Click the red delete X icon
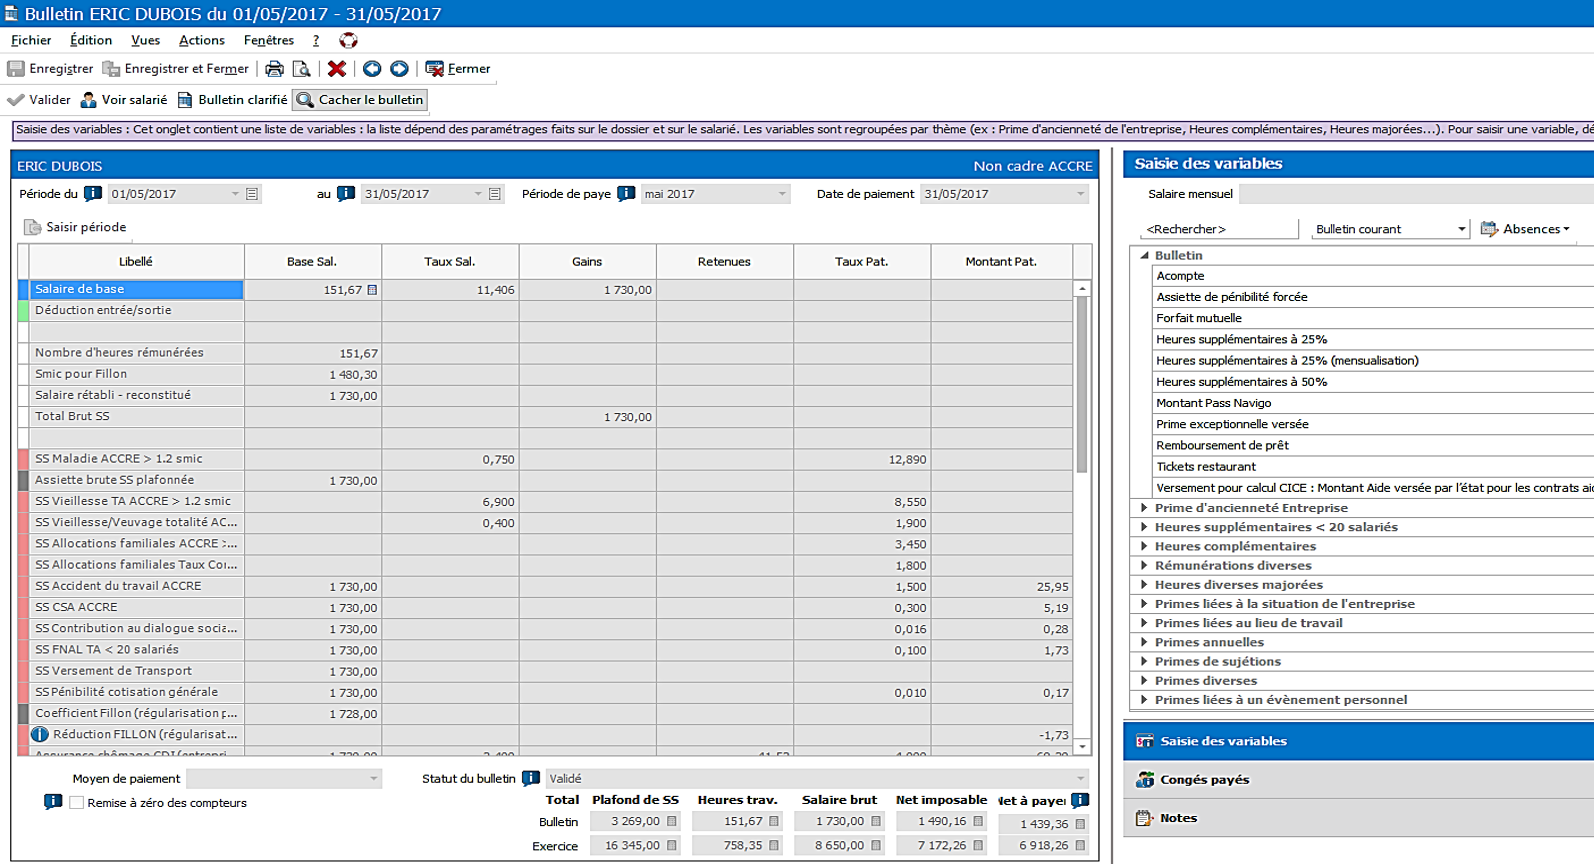The width and height of the screenshot is (1594, 864). click(337, 69)
